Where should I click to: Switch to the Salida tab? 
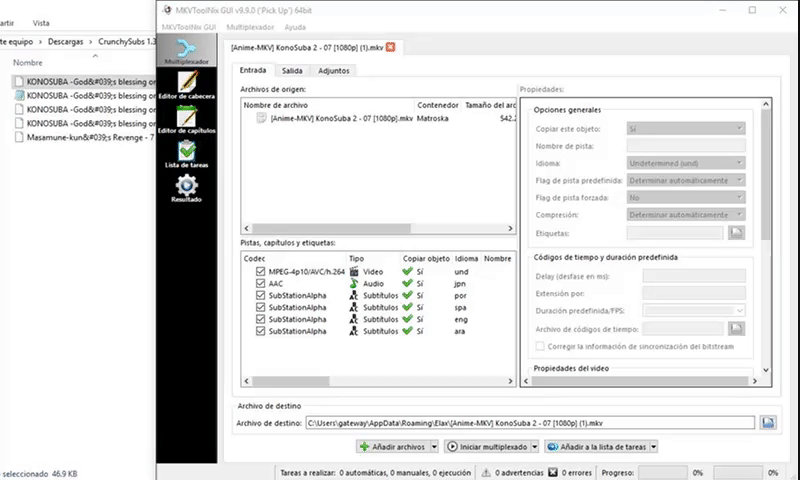292,71
